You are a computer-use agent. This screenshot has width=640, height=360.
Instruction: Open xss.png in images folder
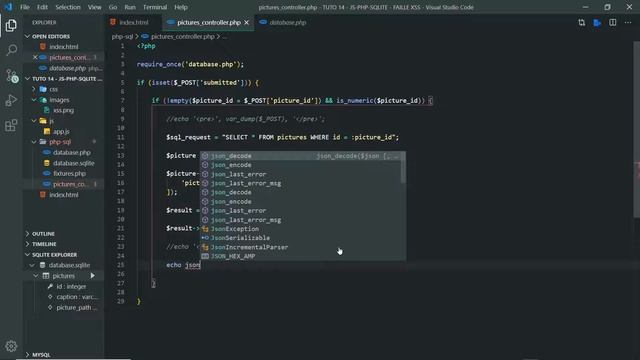pos(63,111)
